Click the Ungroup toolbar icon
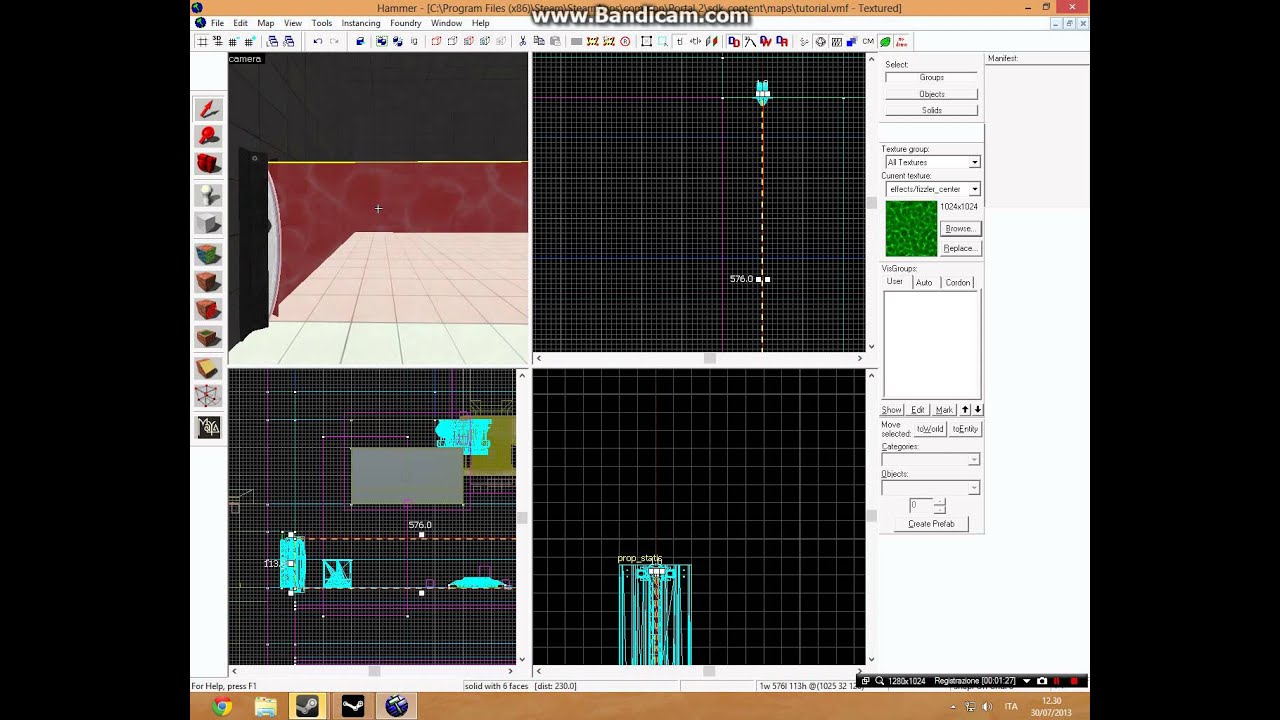 pyautogui.click(x=397, y=41)
